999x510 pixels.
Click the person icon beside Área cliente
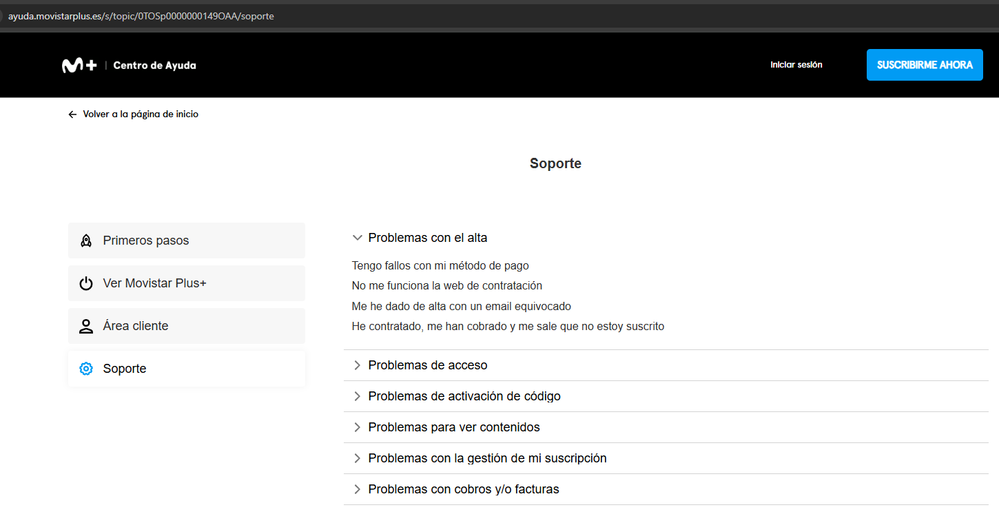(86, 326)
